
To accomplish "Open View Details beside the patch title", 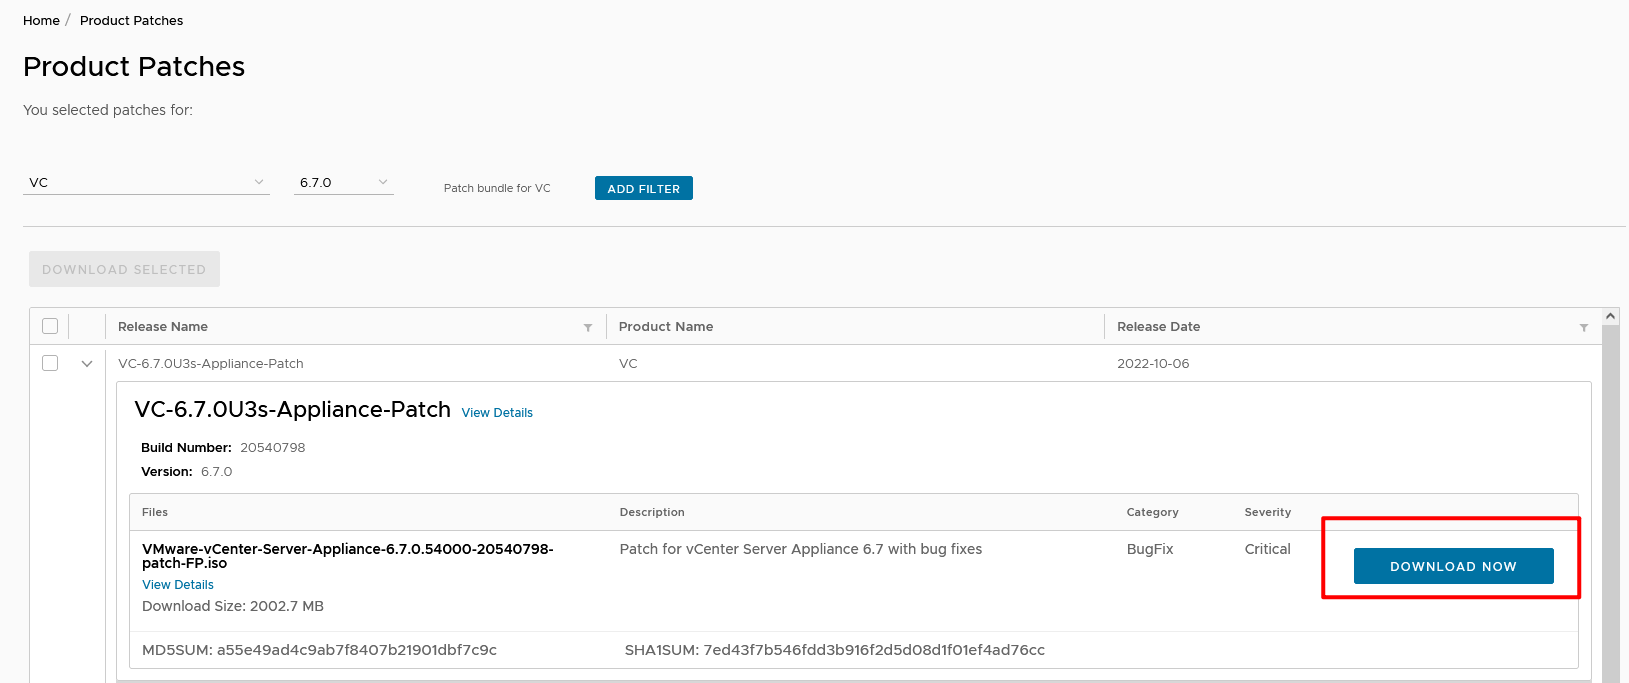I will point(497,412).
